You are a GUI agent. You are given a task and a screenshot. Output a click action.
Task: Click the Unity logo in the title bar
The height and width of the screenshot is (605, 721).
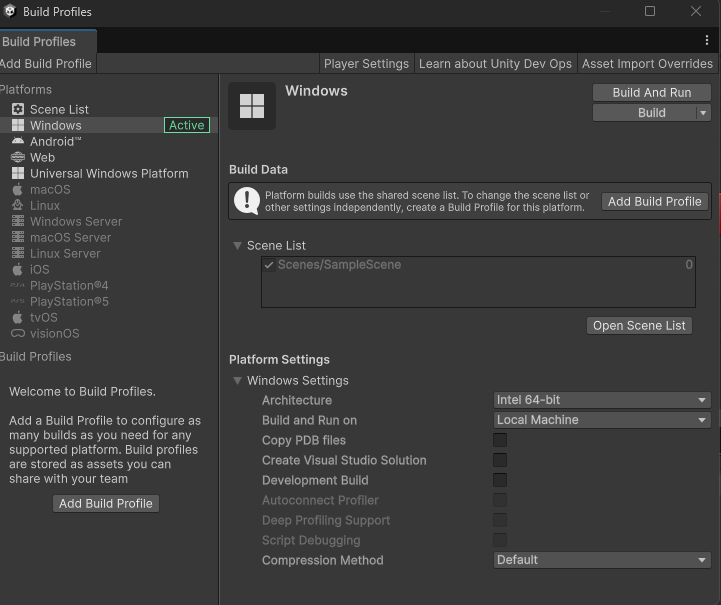(x=10, y=11)
